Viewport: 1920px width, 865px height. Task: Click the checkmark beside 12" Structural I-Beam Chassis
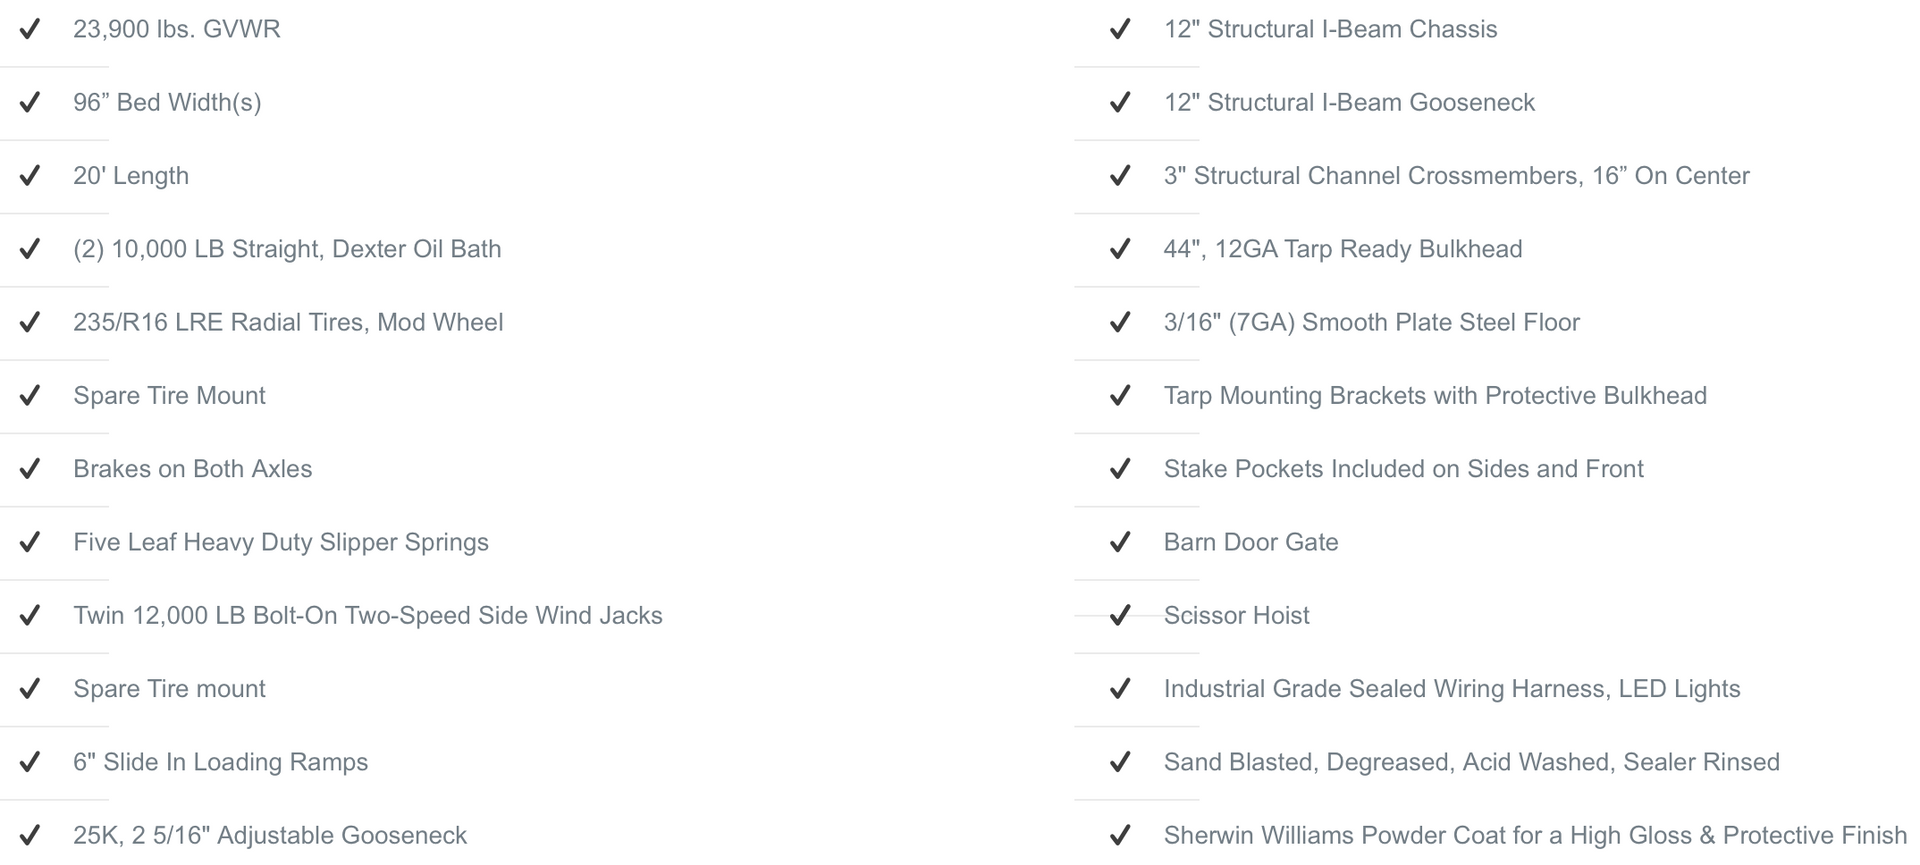tap(1120, 29)
